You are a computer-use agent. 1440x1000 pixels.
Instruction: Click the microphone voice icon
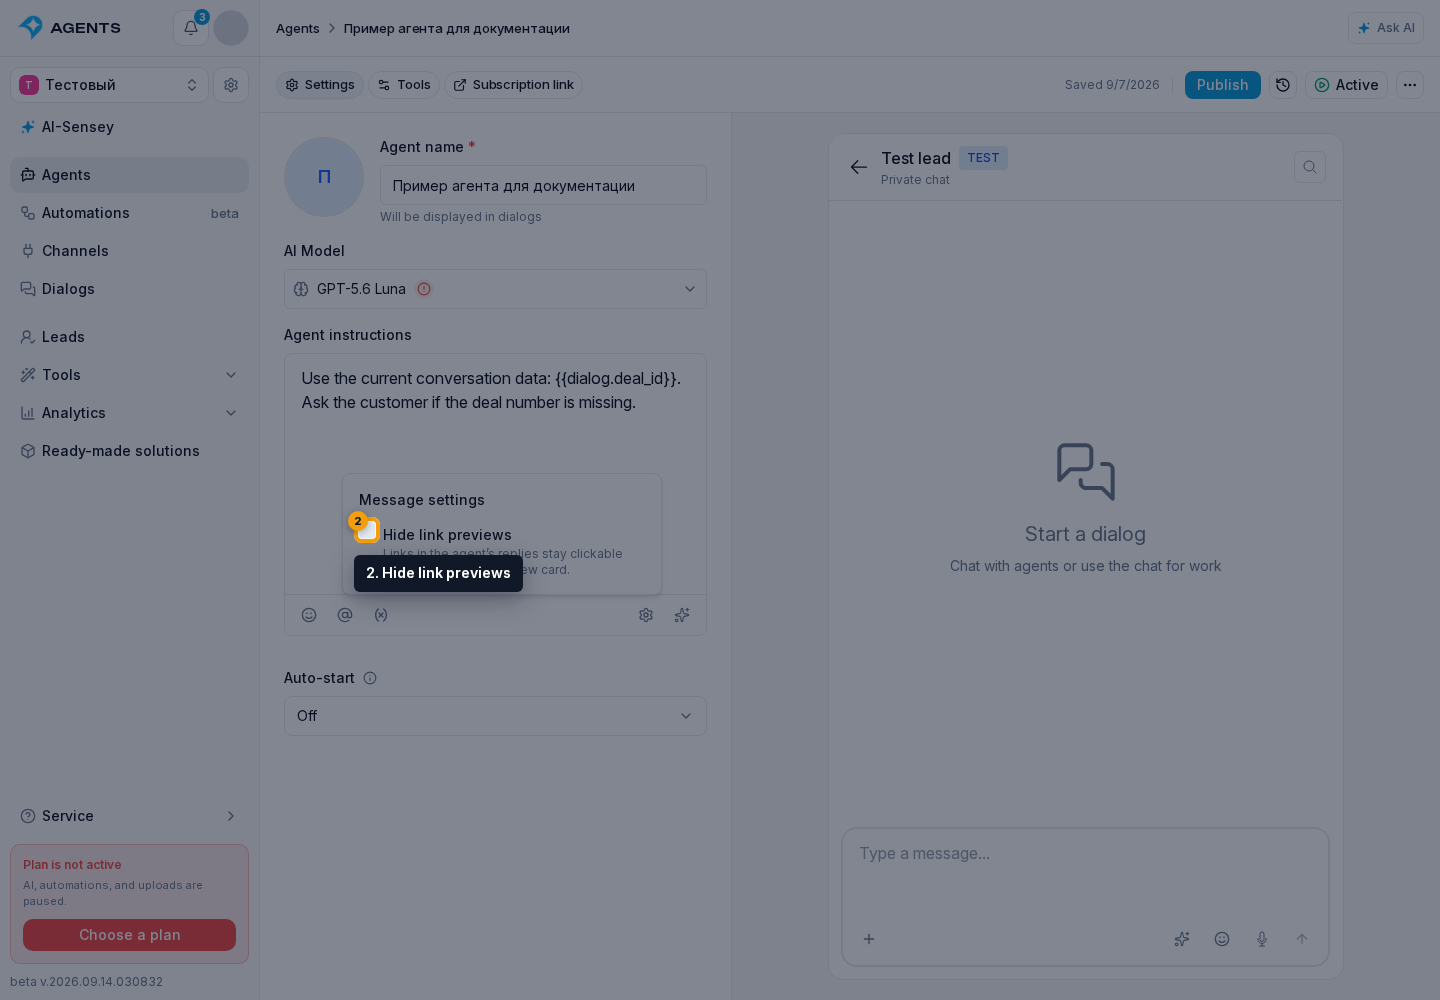coord(1262,939)
